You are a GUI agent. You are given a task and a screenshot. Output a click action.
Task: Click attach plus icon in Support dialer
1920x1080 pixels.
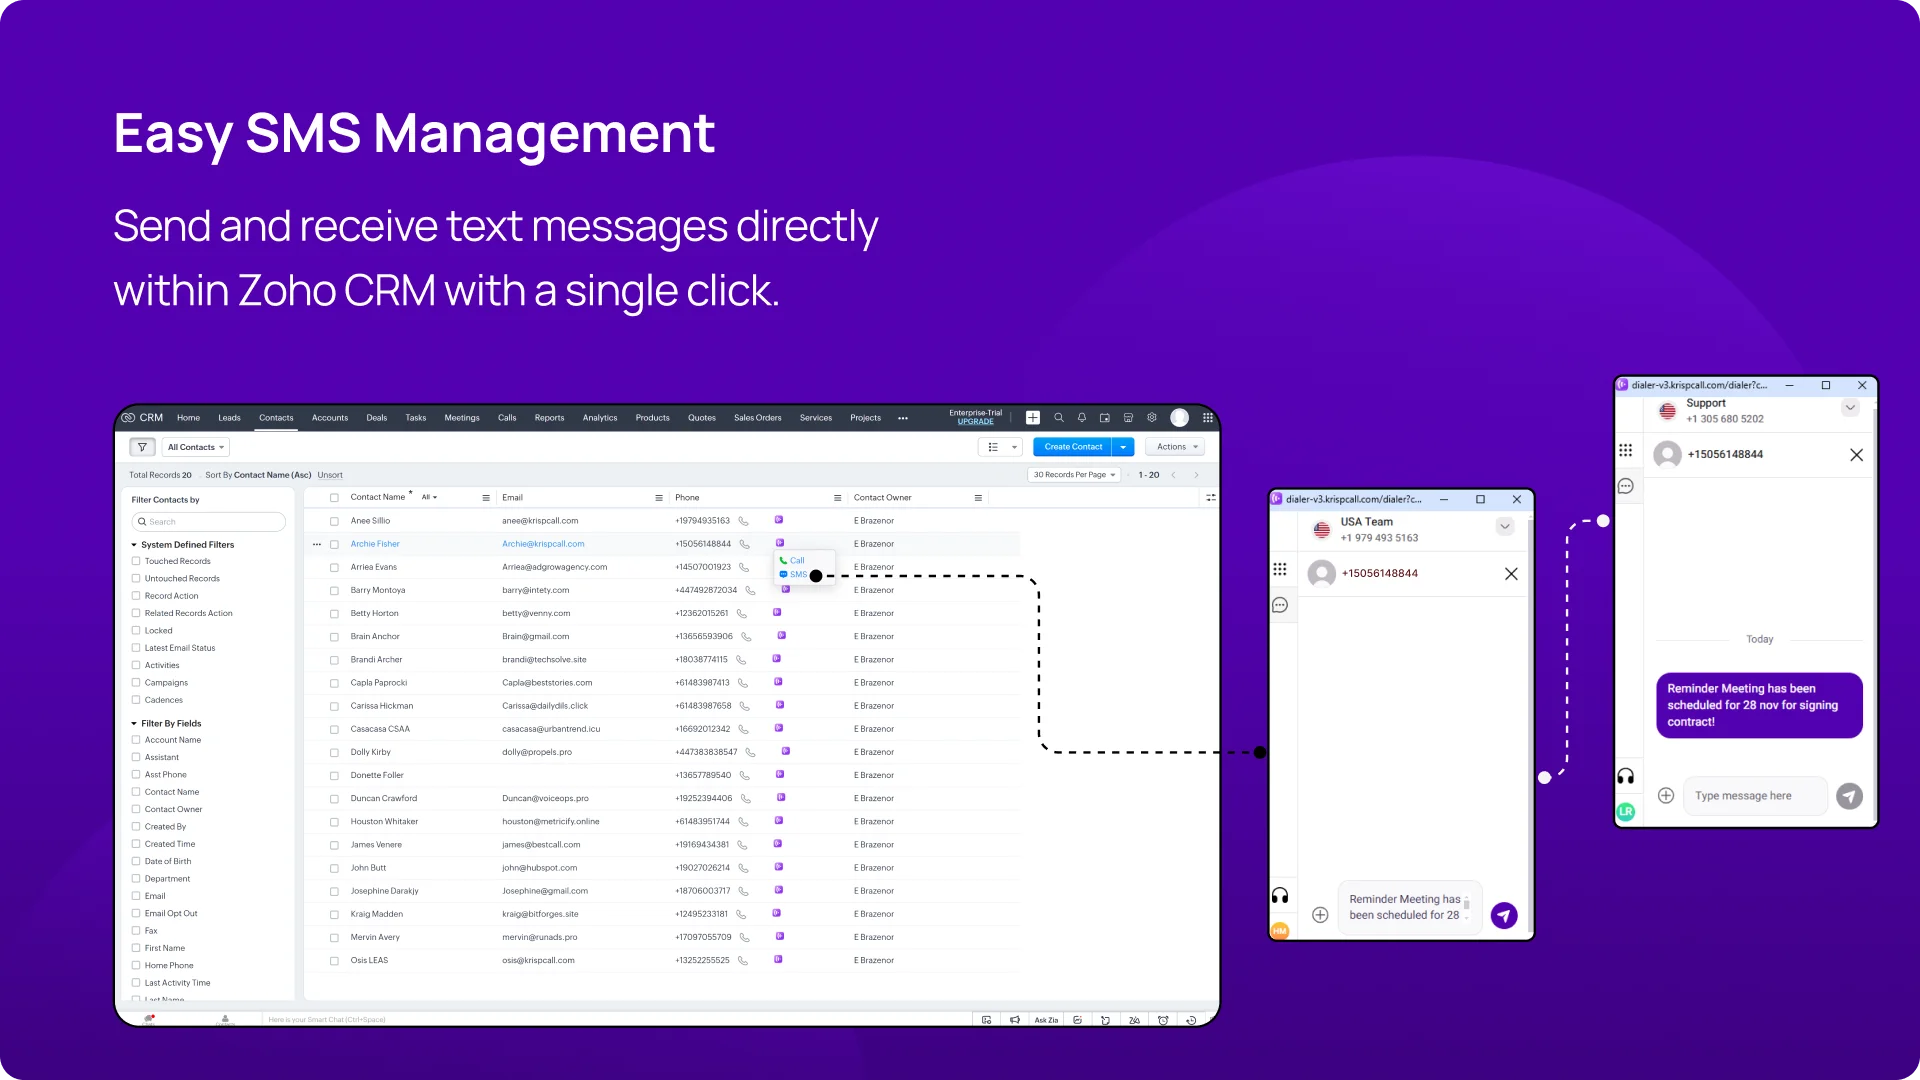tap(1666, 796)
